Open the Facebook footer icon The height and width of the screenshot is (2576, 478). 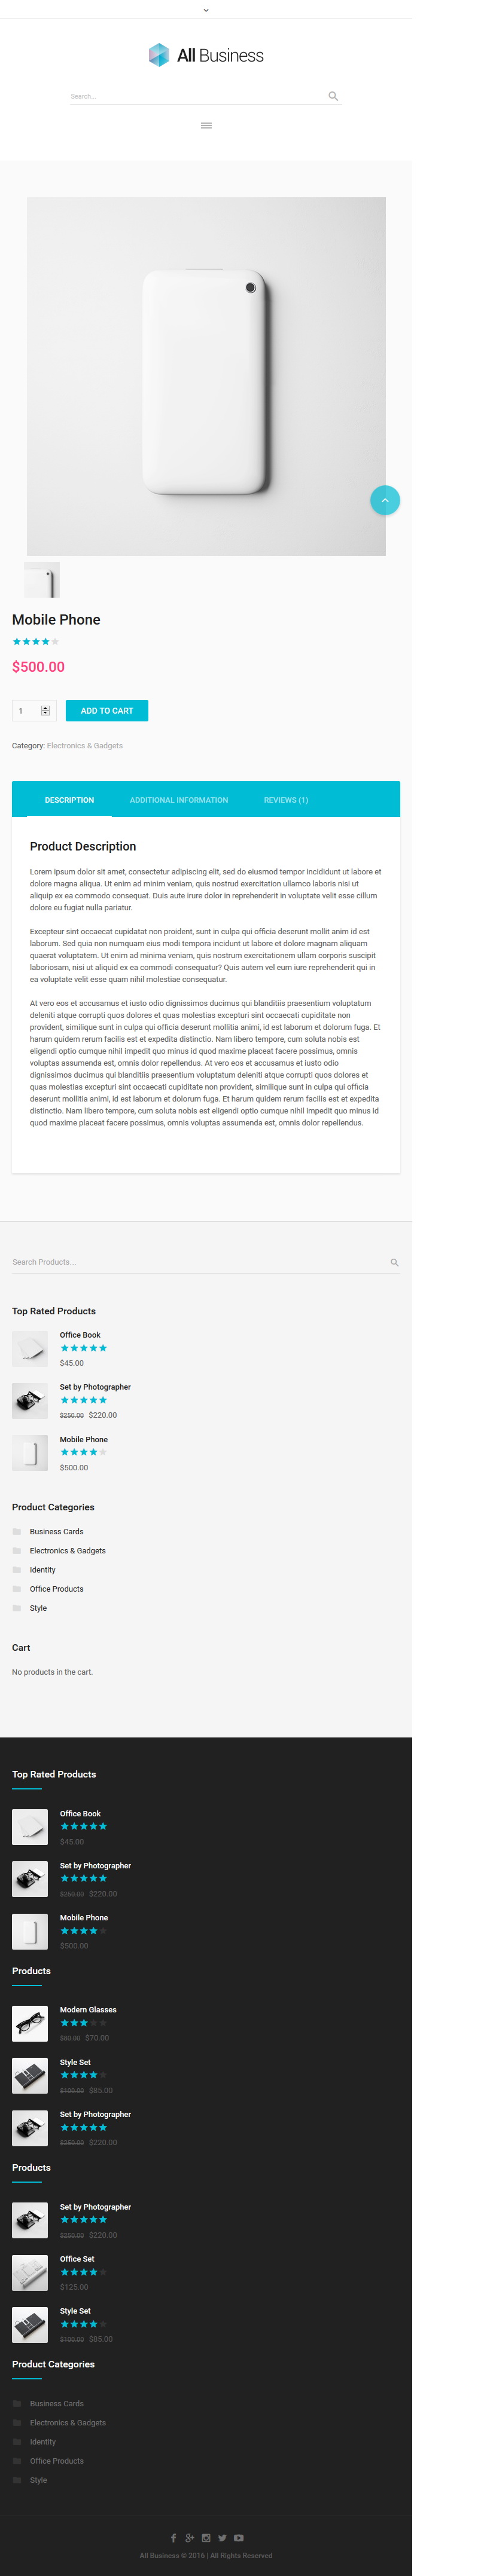[x=174, y=2538]
